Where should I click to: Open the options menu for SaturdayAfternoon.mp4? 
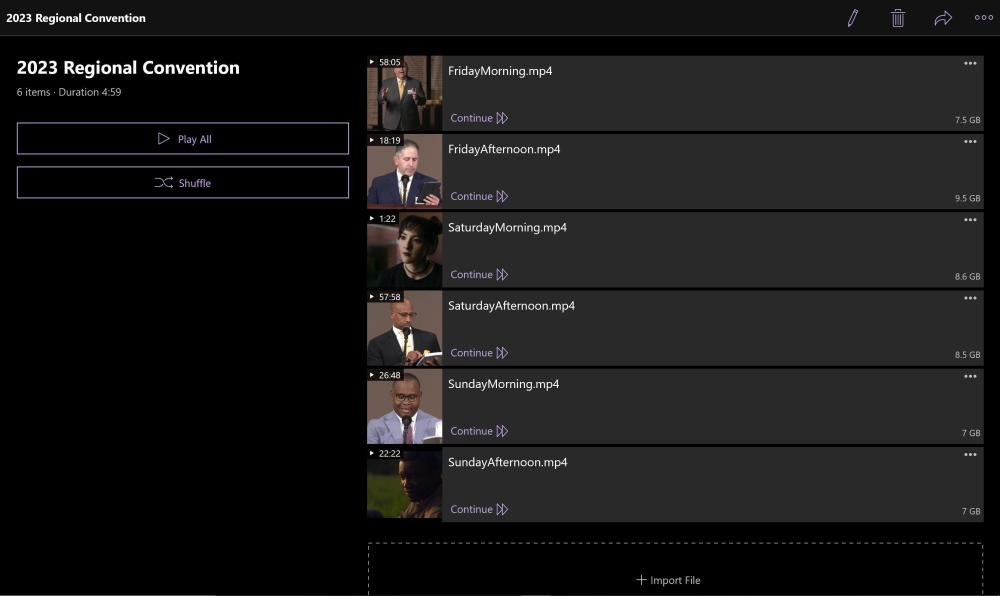970,298
